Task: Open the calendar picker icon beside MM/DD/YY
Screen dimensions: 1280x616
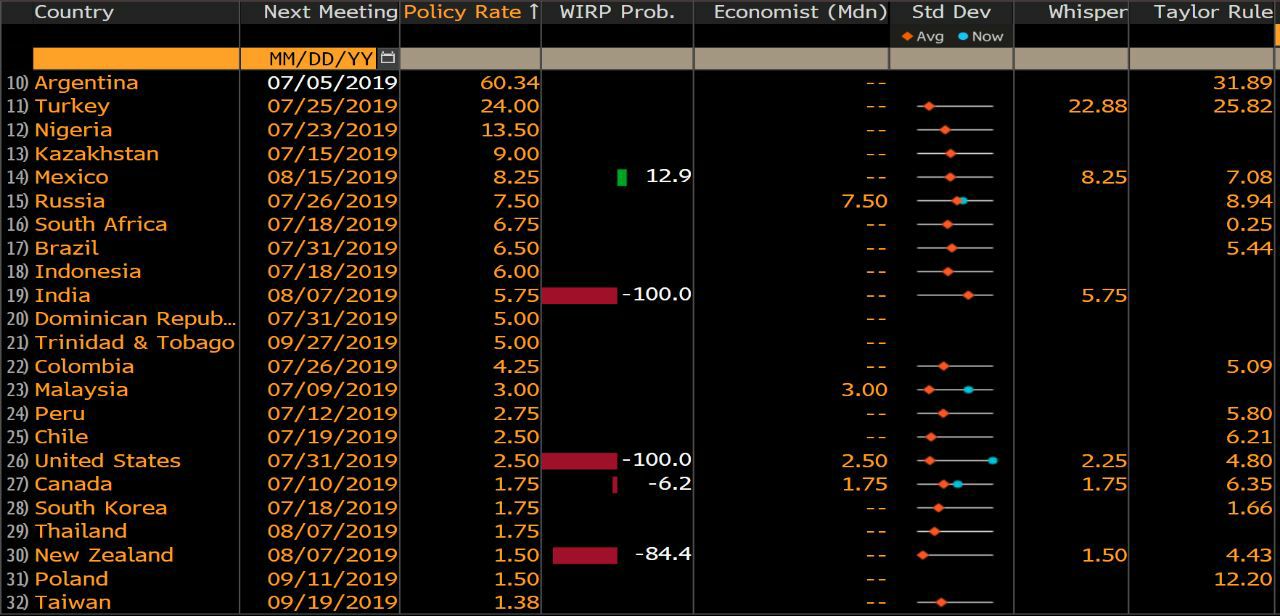Action: coord(388,58)
